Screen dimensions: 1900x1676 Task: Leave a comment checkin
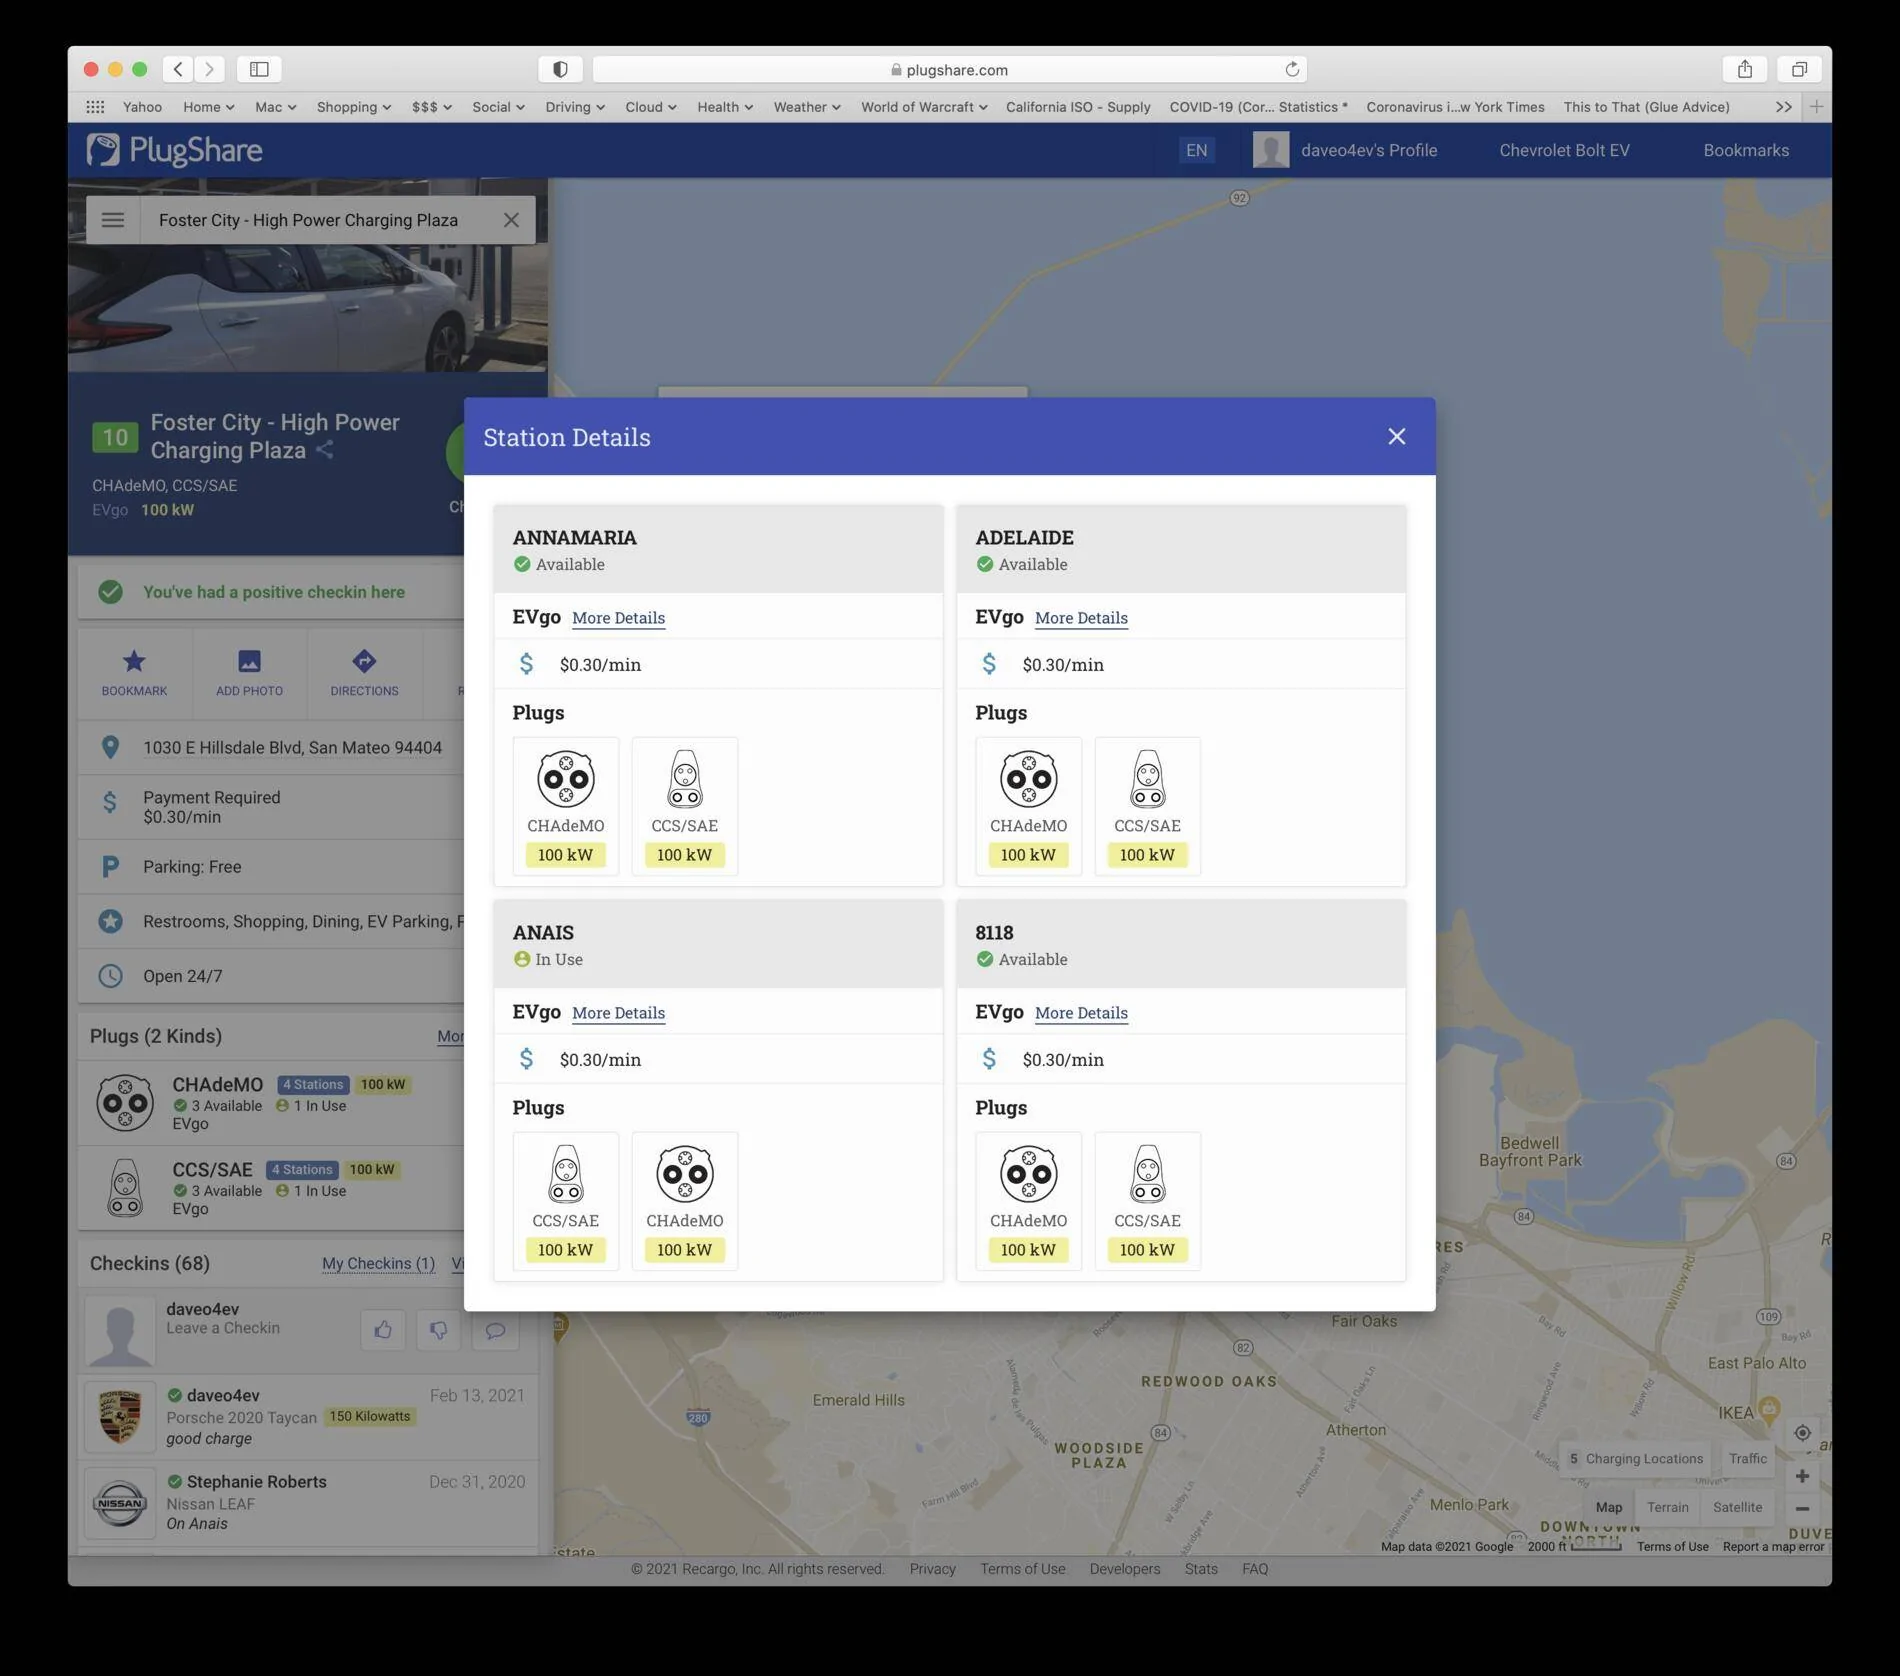[495, 1330]
